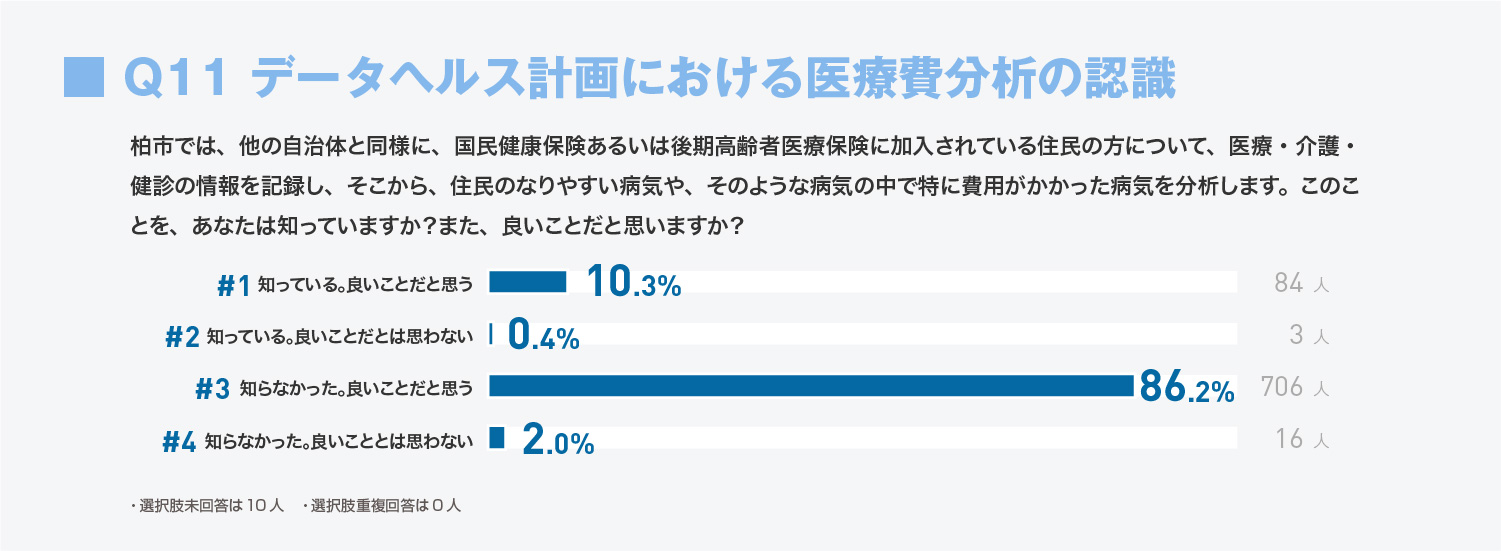Click the #2 rank label
This screenshot has width=1501, height=551.
pos(182,338)
